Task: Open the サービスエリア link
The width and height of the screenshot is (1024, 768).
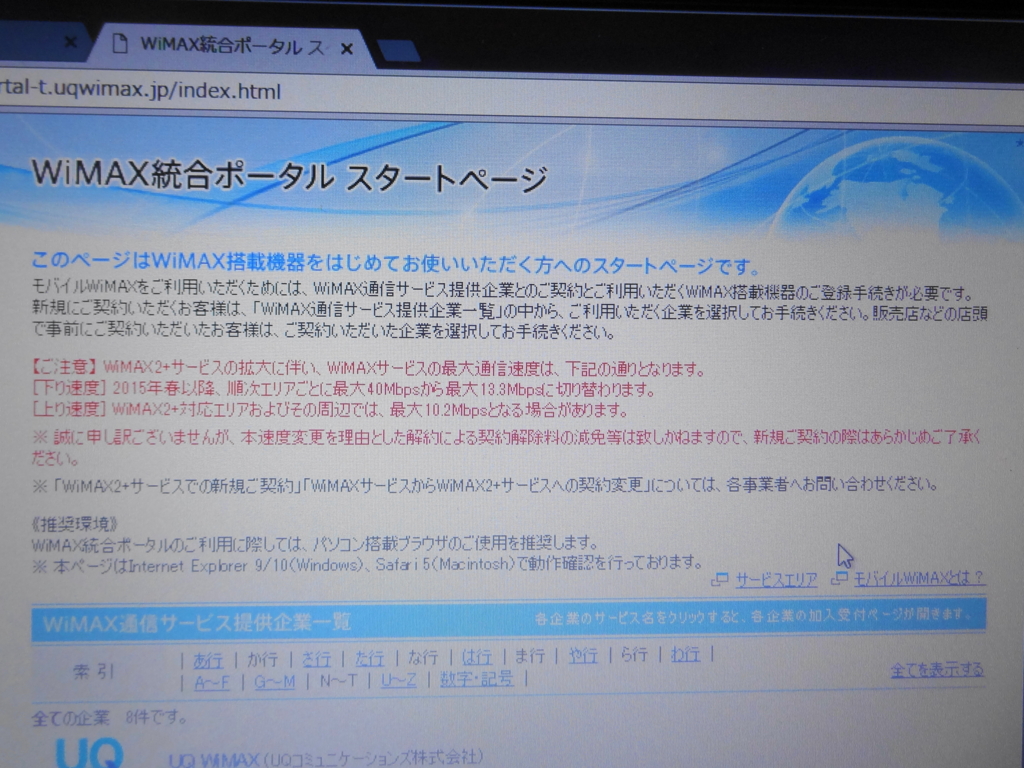Action: click(x=776, y=579)
